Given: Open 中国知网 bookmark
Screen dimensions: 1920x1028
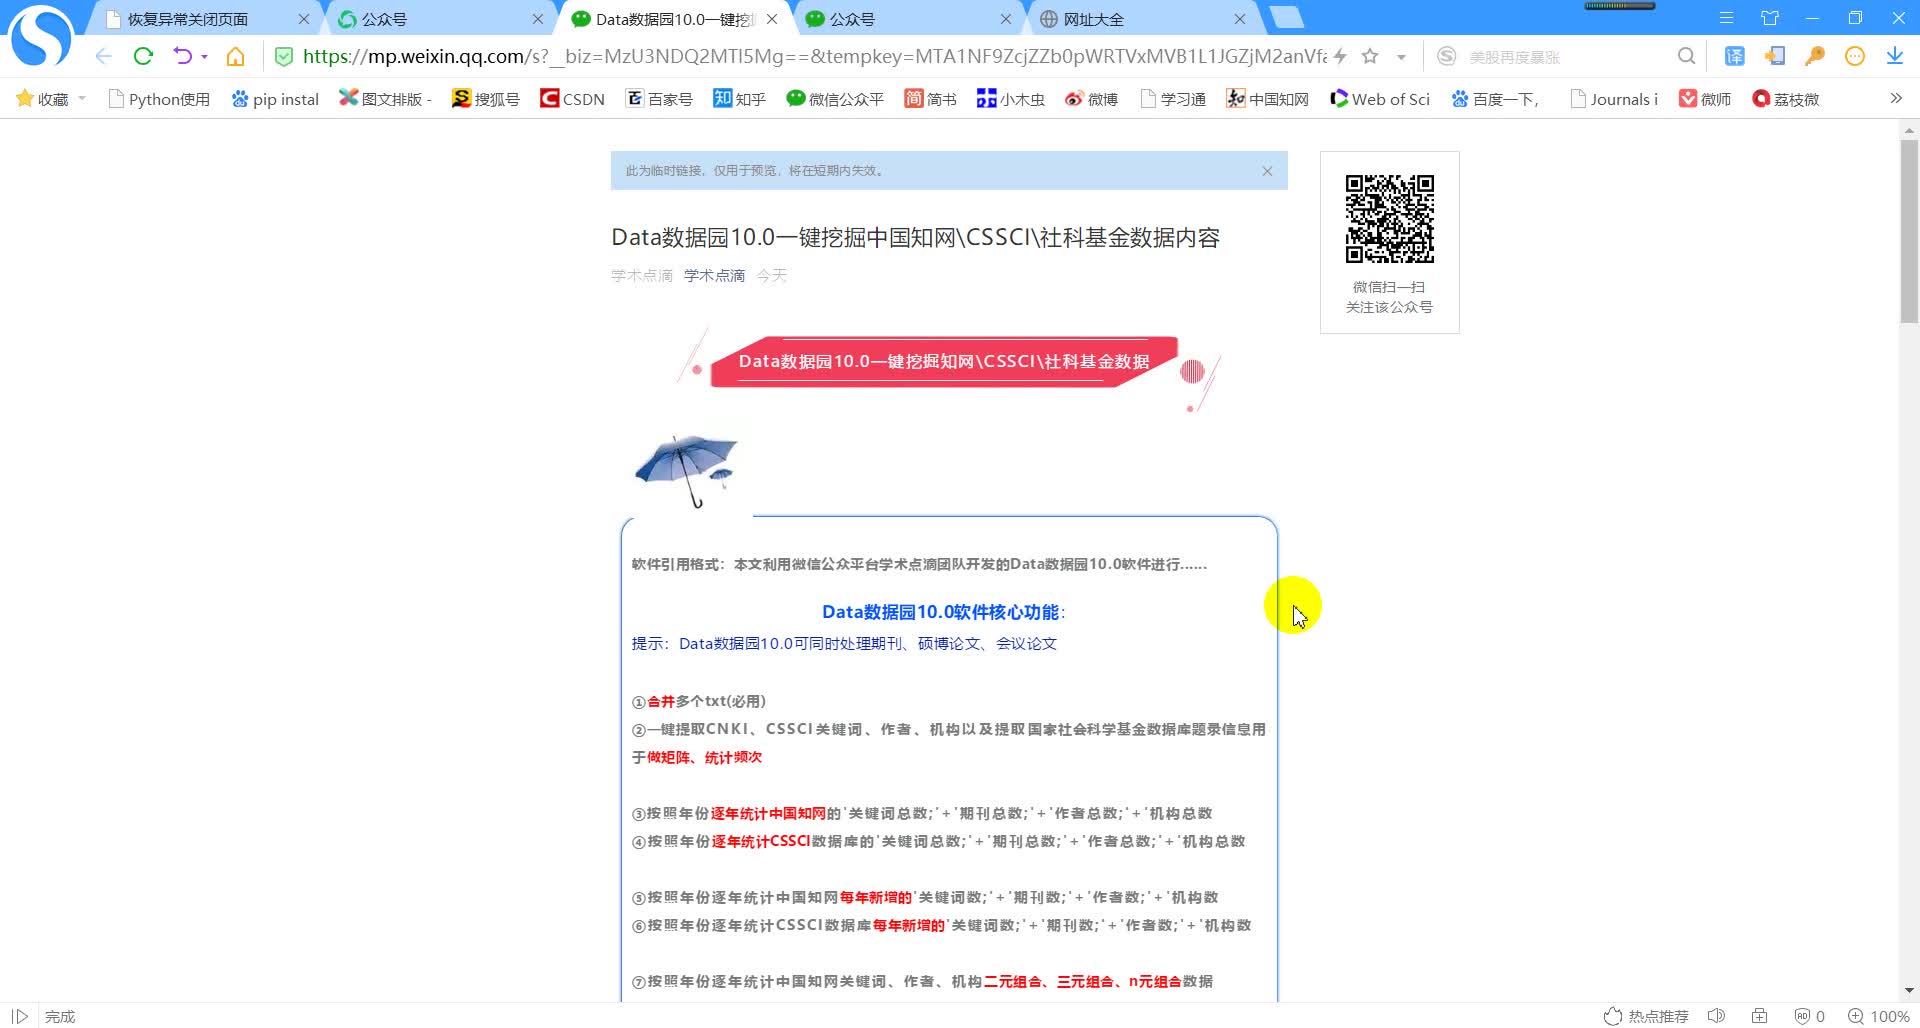Looking at the screenshot, I should tap(1268, 99).
